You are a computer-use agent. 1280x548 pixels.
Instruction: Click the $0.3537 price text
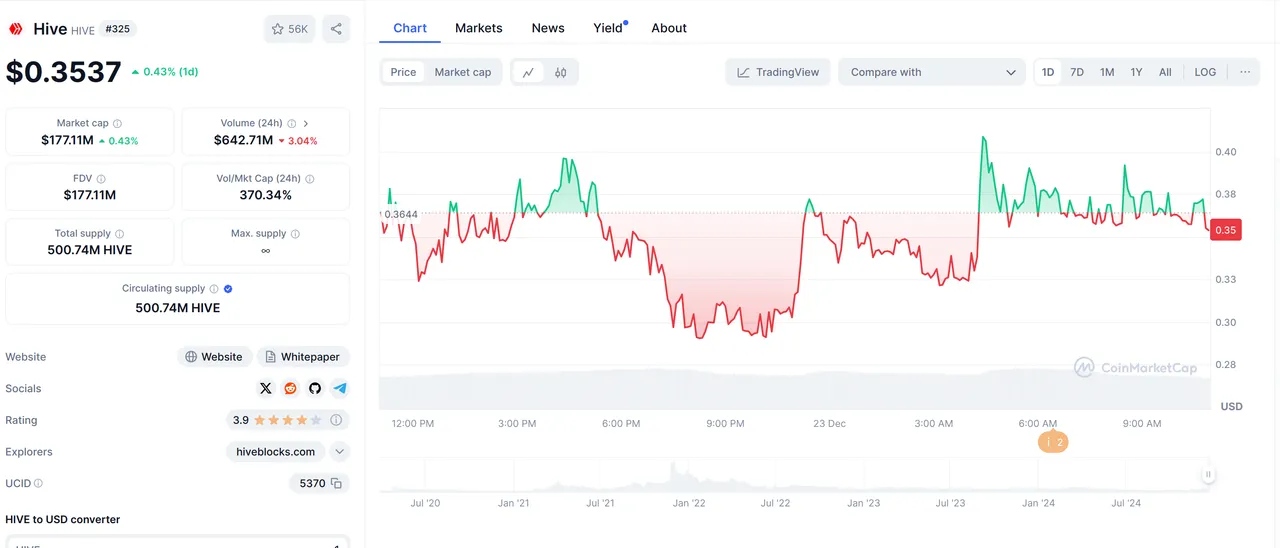(x=64, y=72)
